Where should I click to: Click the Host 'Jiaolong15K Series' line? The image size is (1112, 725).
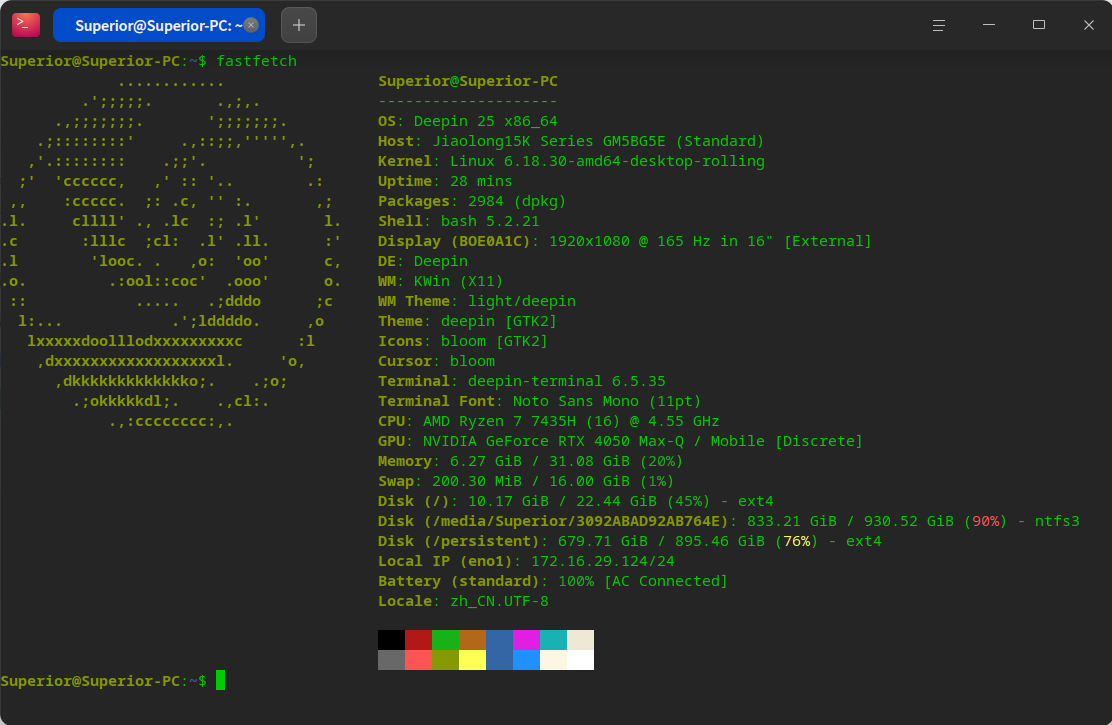click(571, 141)
